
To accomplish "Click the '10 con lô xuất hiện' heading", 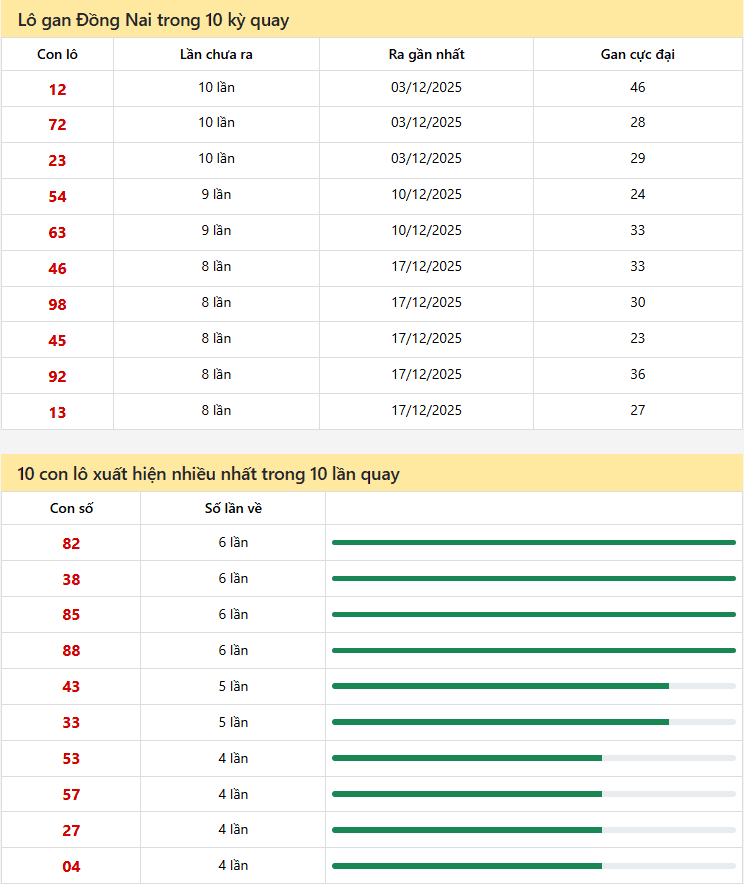I will [208, 474].
